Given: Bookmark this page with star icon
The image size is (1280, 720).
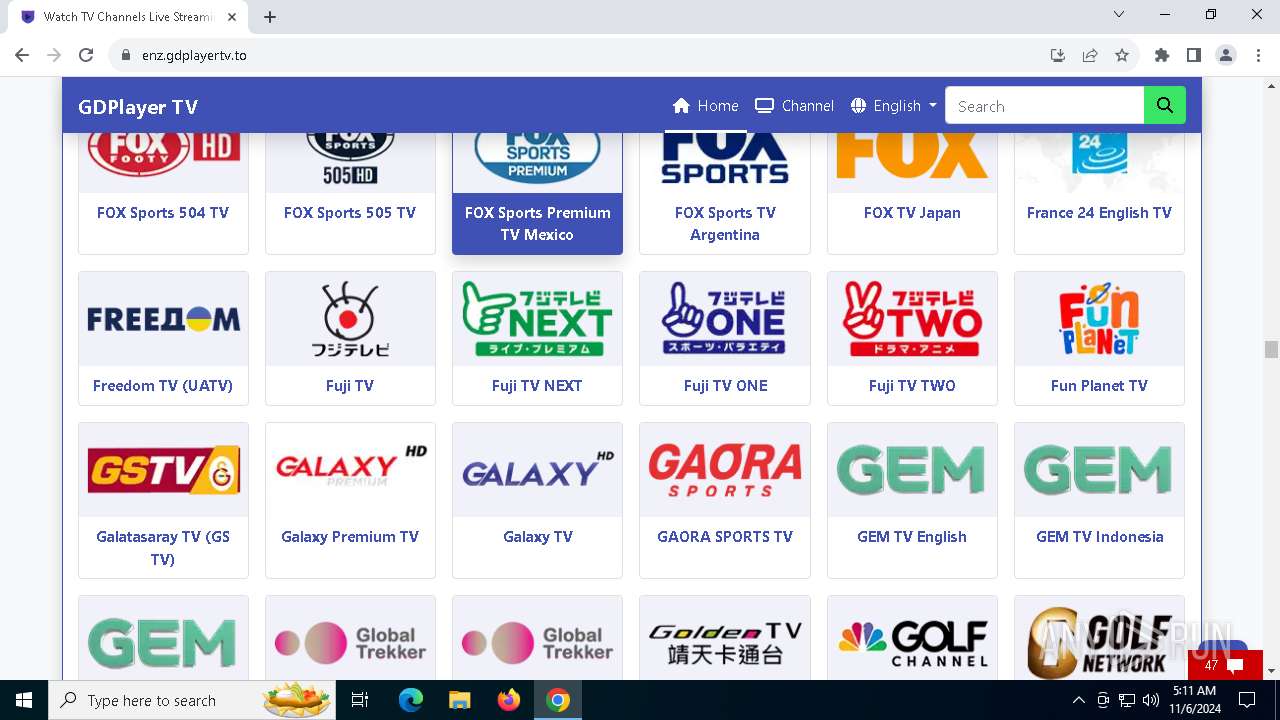Looking at the screenshot, I should 1122,55.
